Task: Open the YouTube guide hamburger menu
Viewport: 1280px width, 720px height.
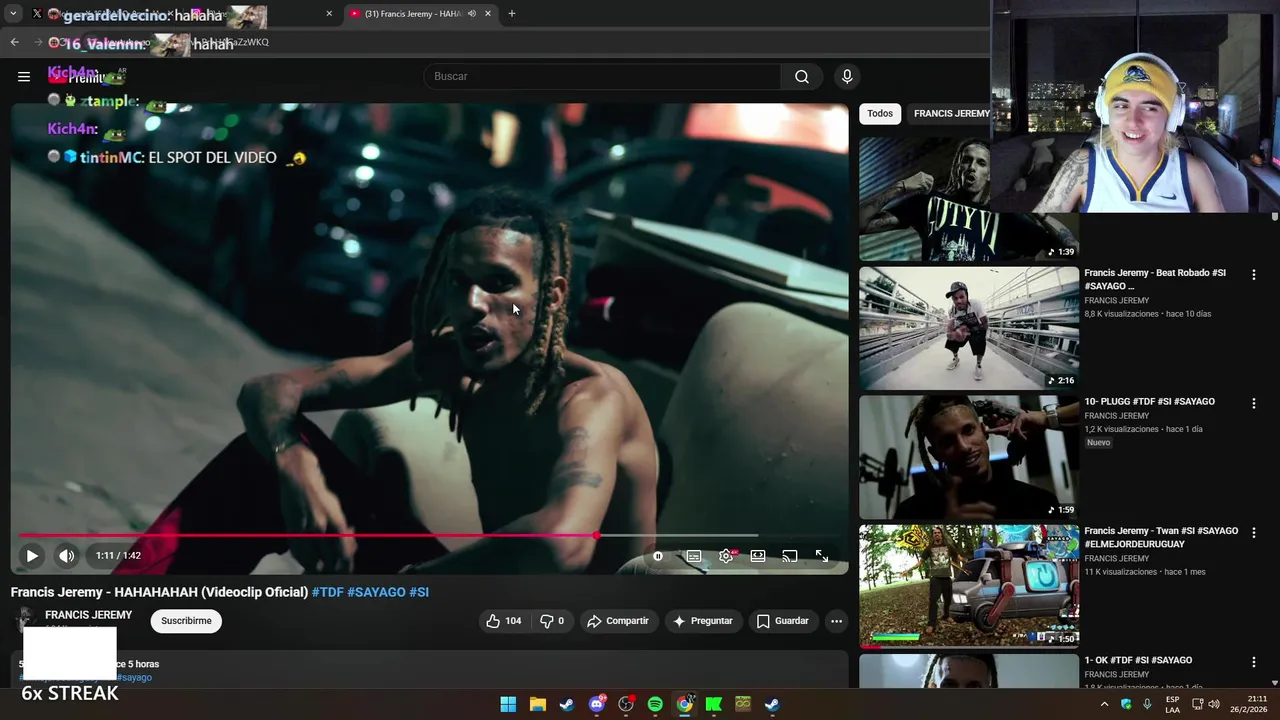Action: tap(24, 76)
